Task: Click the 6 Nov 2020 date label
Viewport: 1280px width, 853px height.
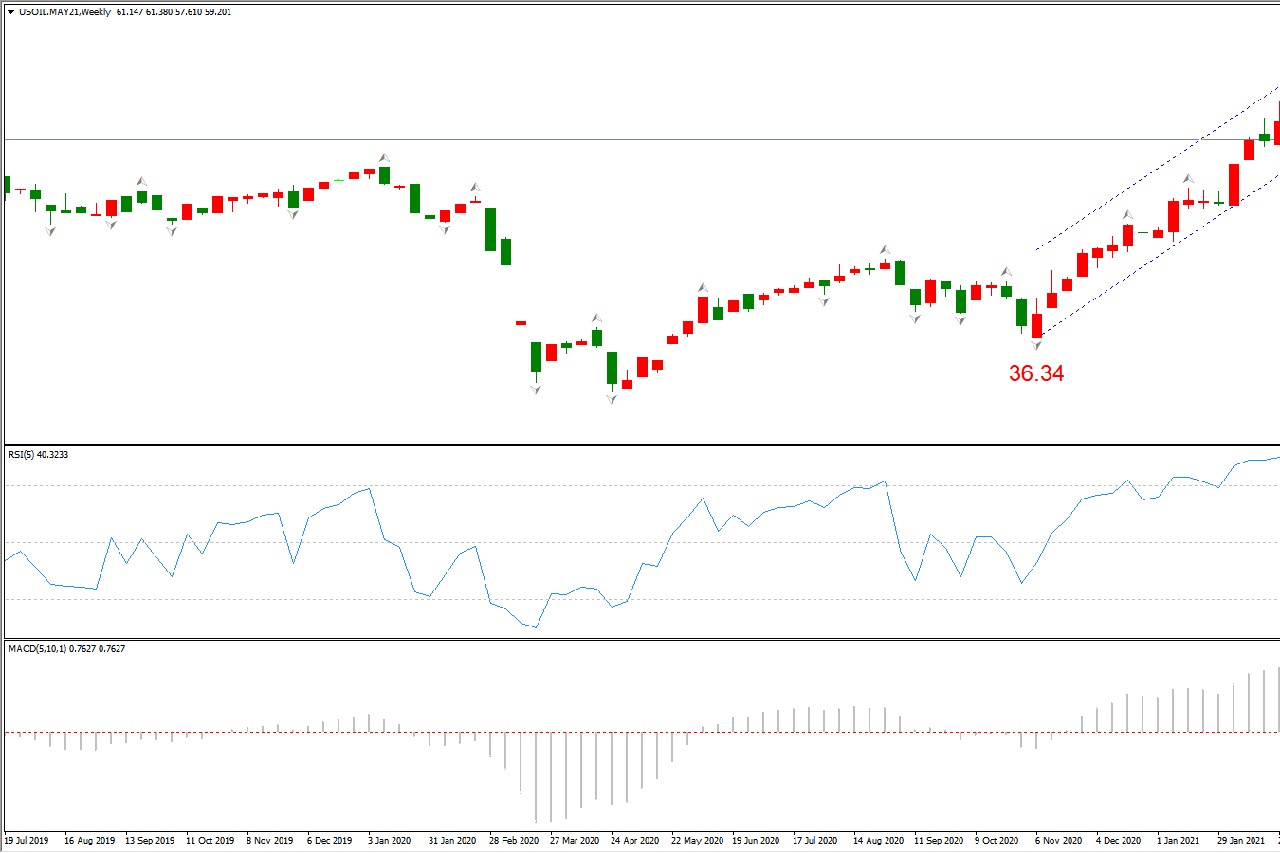Action: (1059, 842)
